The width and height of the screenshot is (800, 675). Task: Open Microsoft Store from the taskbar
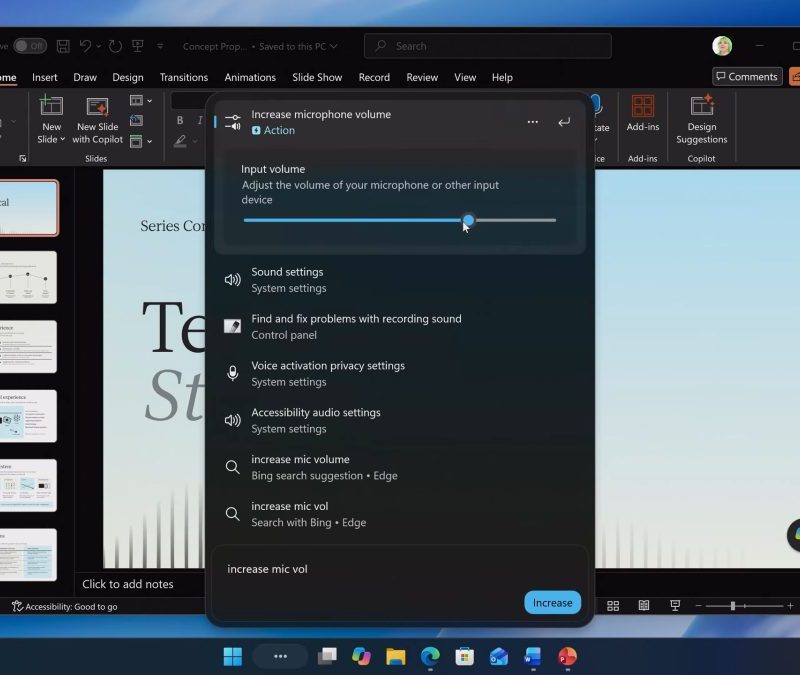click(464, 656)
